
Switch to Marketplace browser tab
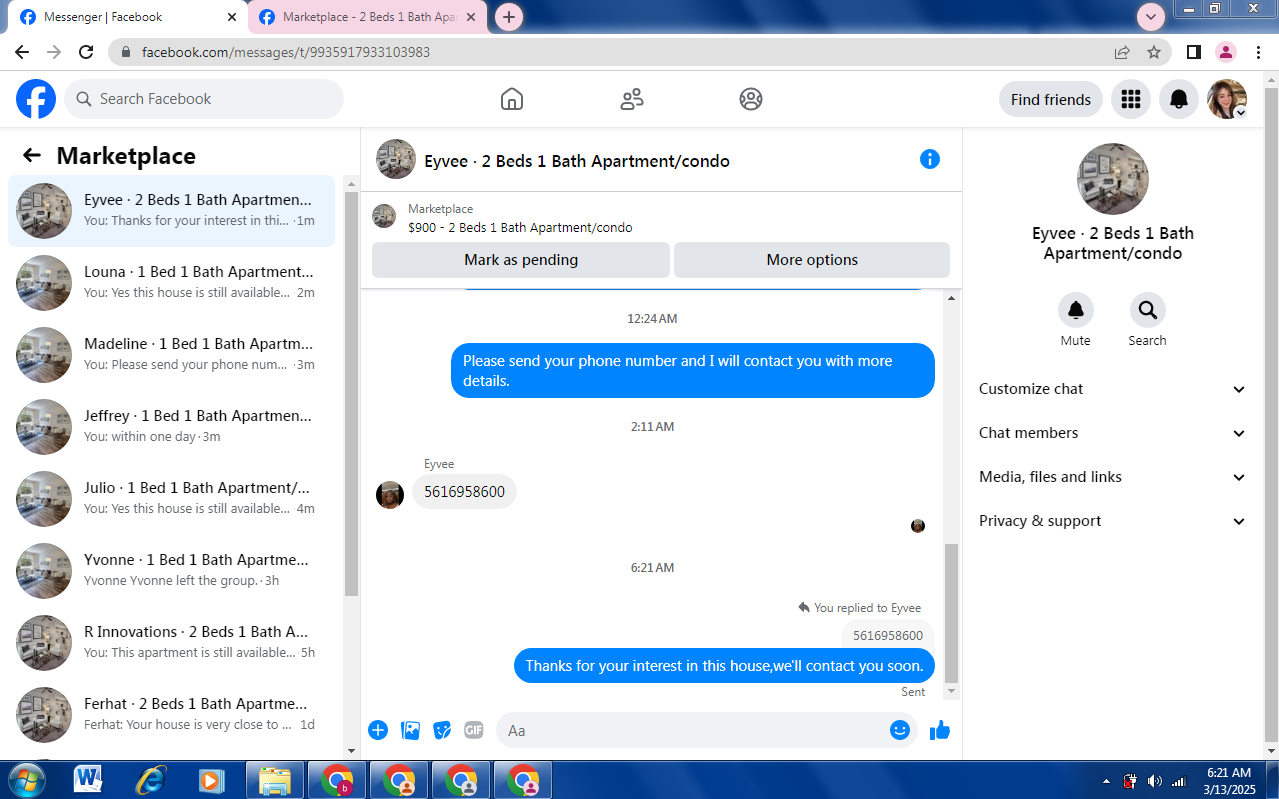(x=368, y=17)
